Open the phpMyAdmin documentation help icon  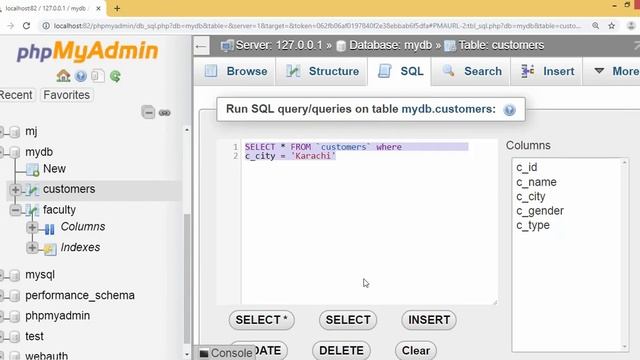[x=81, y=76]
